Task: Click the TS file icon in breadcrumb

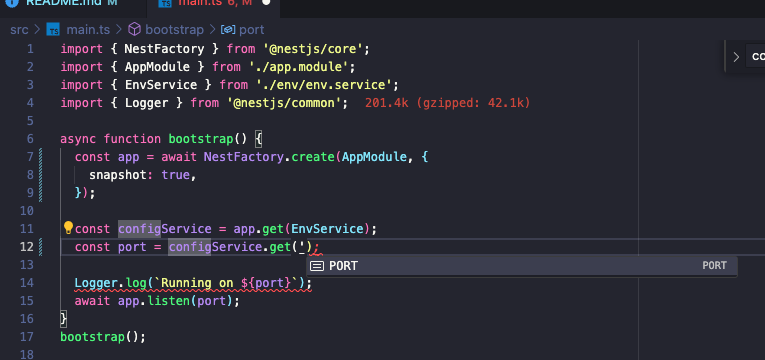Action: [x=53, y=30]
